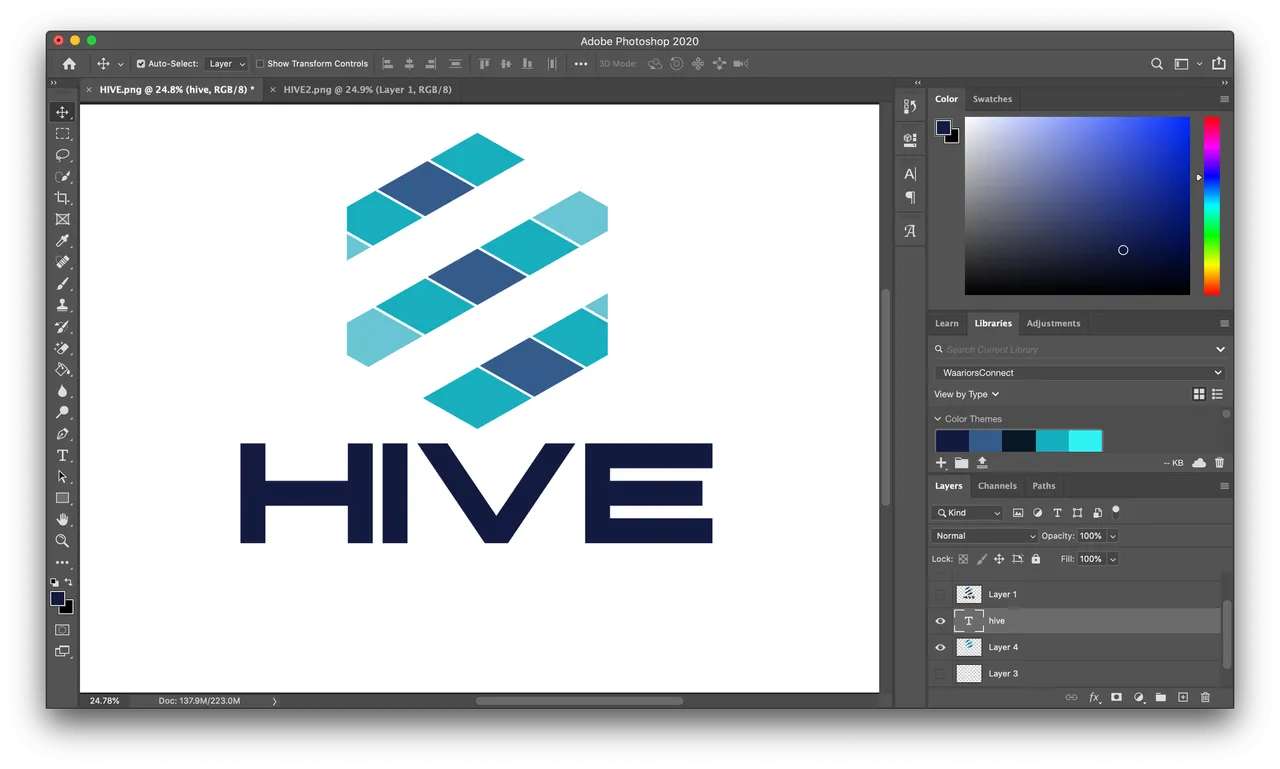
Task: Switch to HIVE2.png document tab
Action: click(x=367, y=89)
